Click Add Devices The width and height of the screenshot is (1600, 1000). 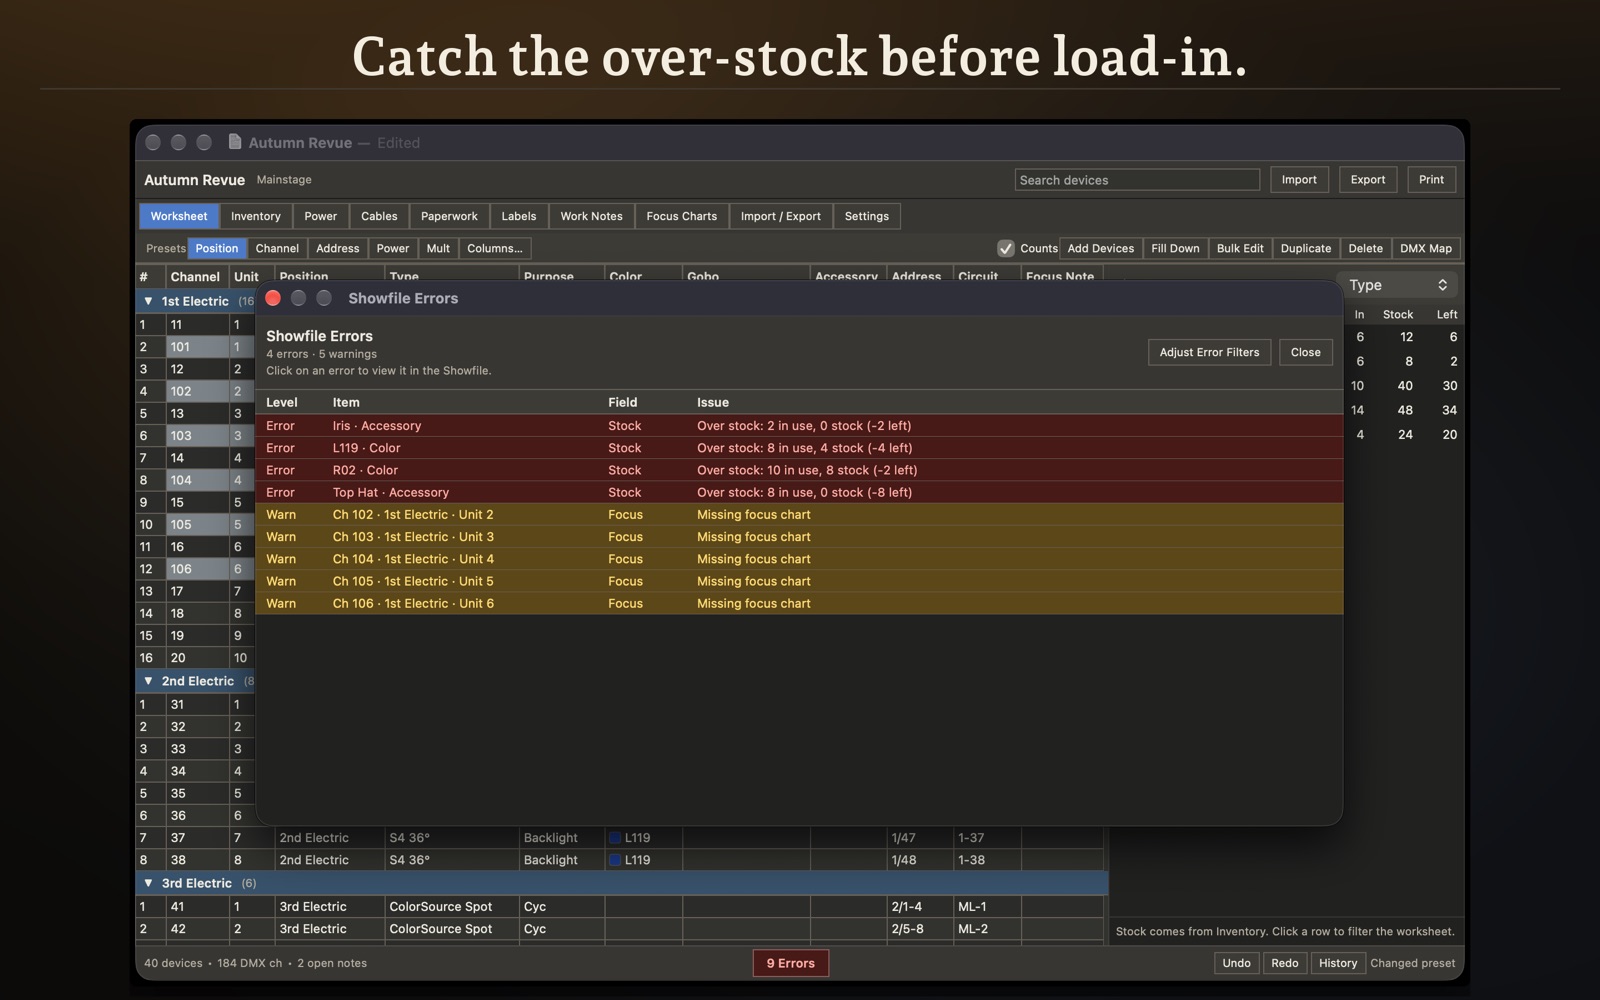pyautogui.click(x=1101, y=248)
